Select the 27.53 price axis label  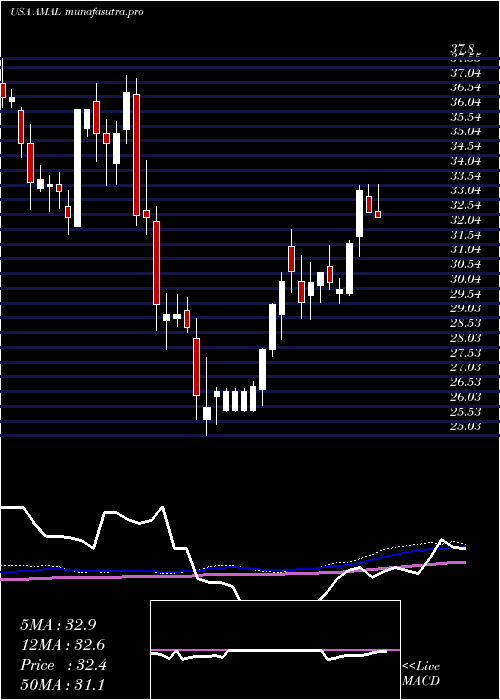[466, 353]
